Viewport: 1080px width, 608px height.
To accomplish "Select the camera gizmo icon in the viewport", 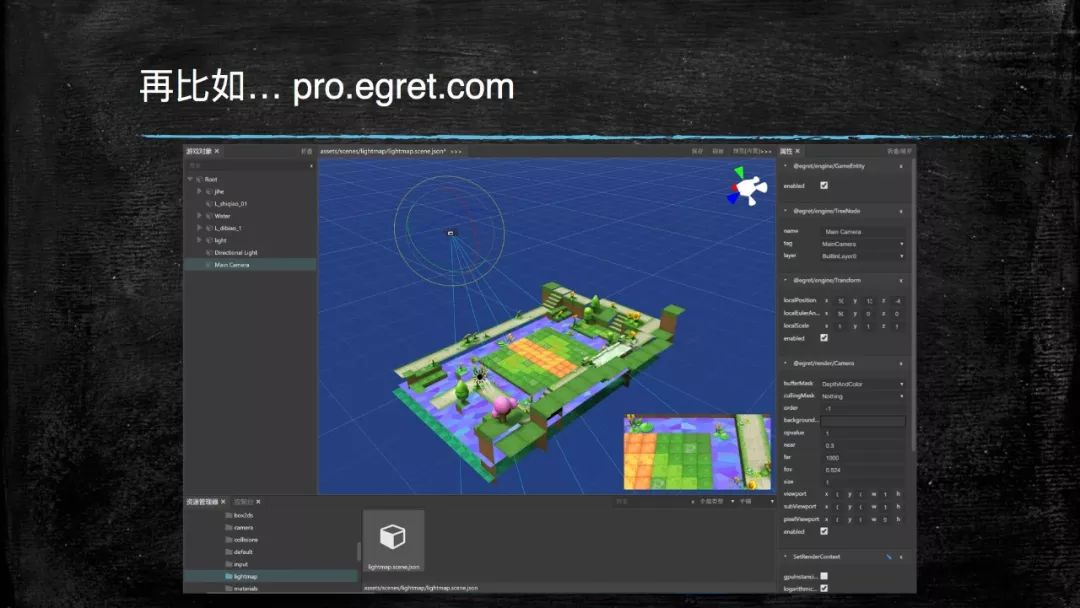I will [451, 233].
